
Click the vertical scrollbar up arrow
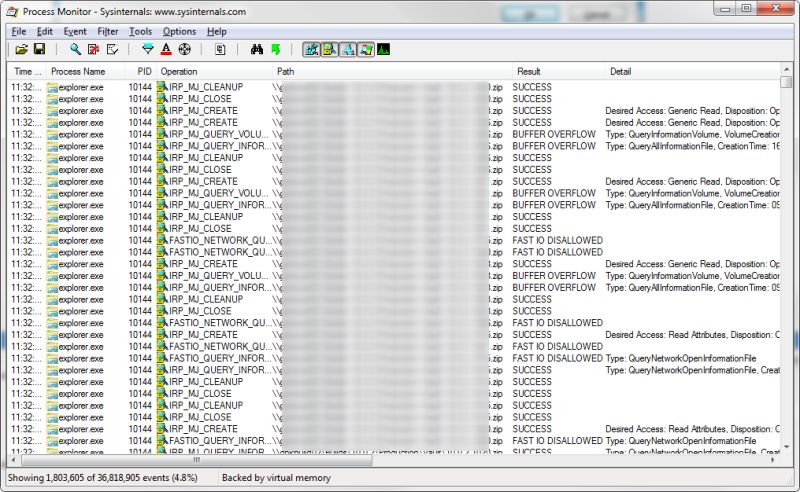[x=786, y=69]
